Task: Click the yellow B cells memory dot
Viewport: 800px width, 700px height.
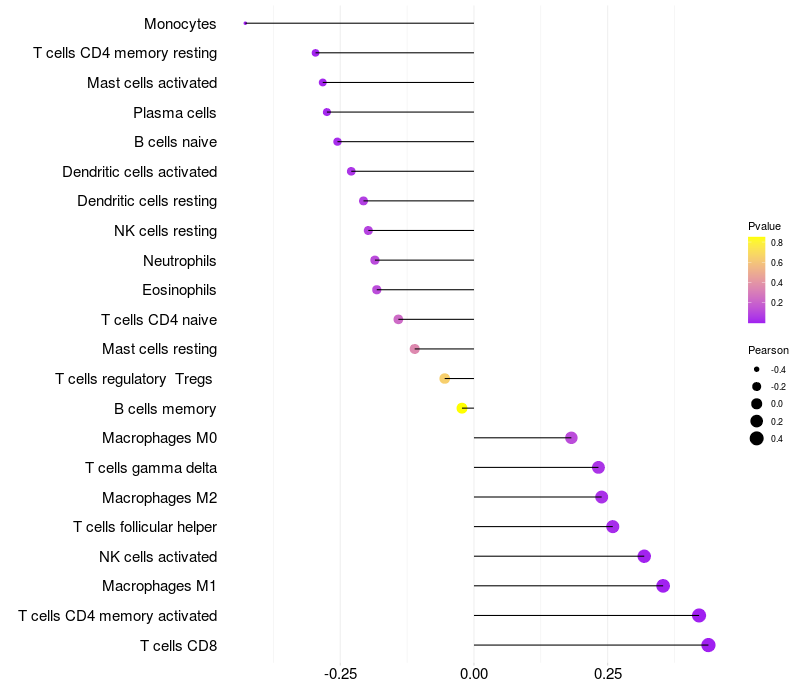Action: [462, 408]
